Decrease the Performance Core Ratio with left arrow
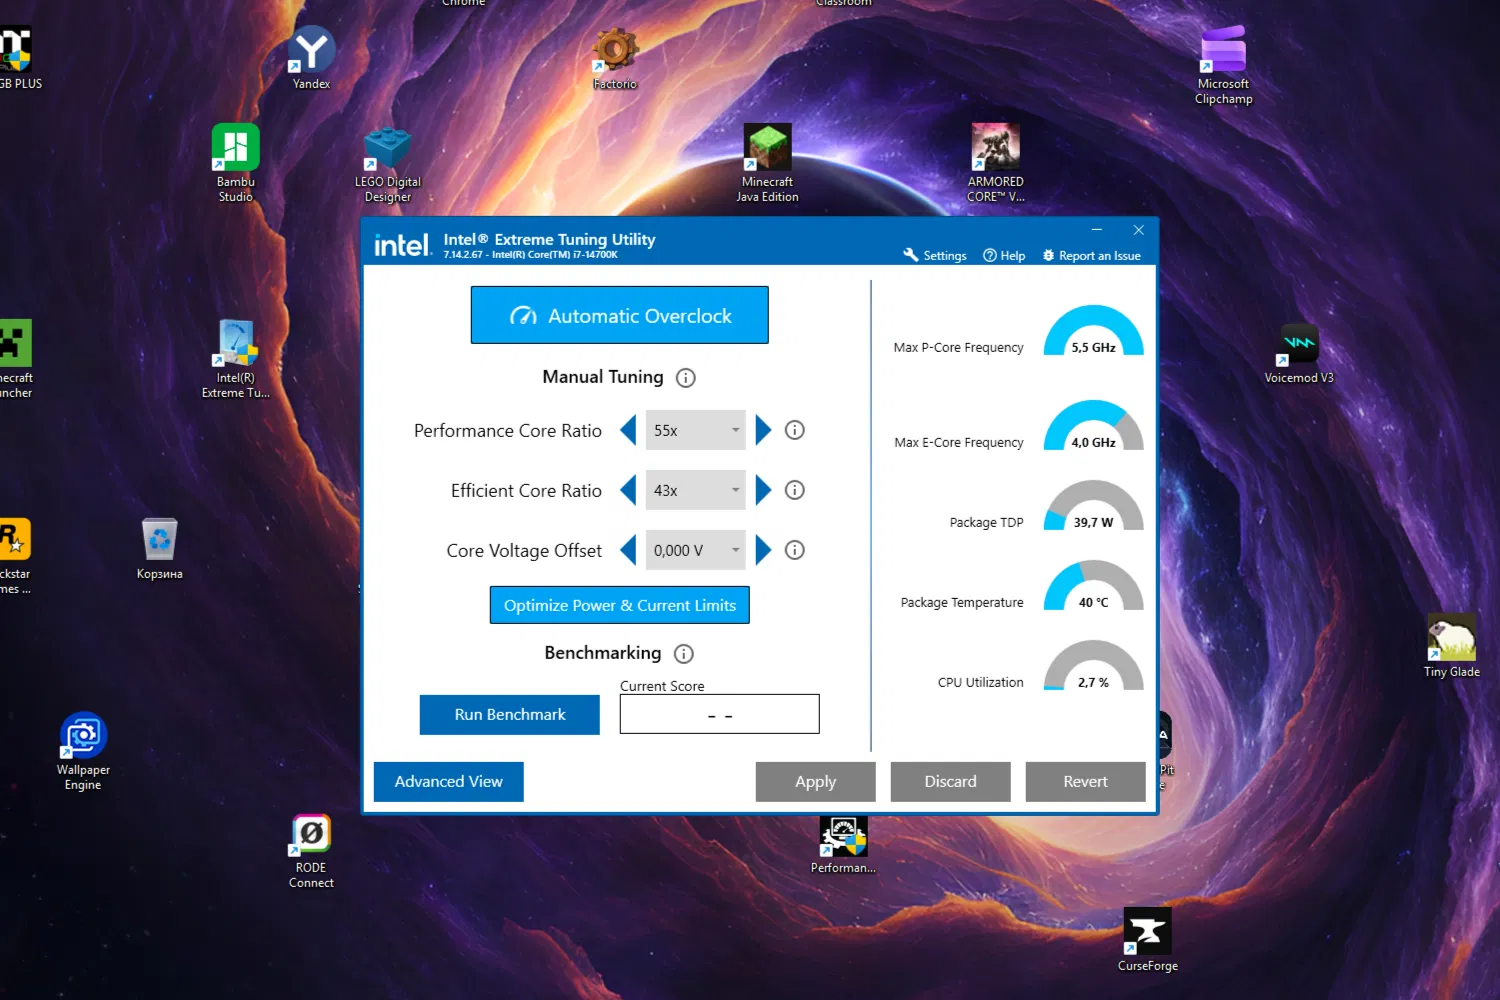The height and width of the screenshot is (1000, 1500). point(628,430)
